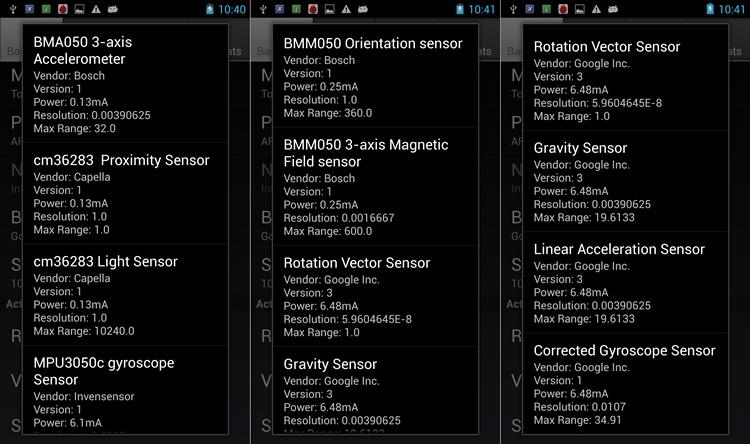Click 'Vendor: Google Inc.' under Linear Acceleration Sensor
Viewport: 750px width, 444px height.
(x=582, y=266)
